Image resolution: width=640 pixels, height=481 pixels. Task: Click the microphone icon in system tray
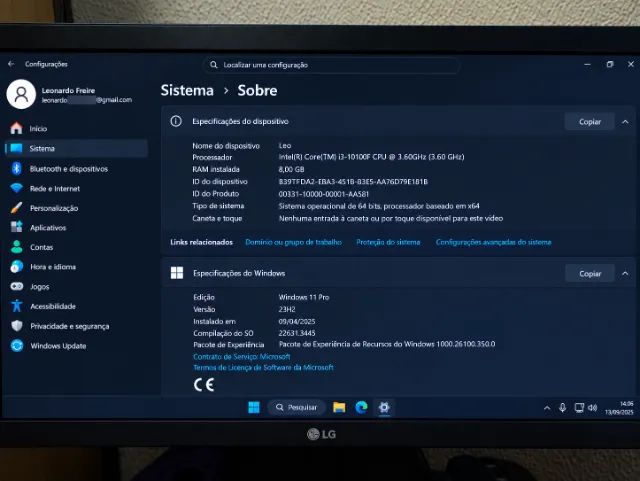[562, 408]
